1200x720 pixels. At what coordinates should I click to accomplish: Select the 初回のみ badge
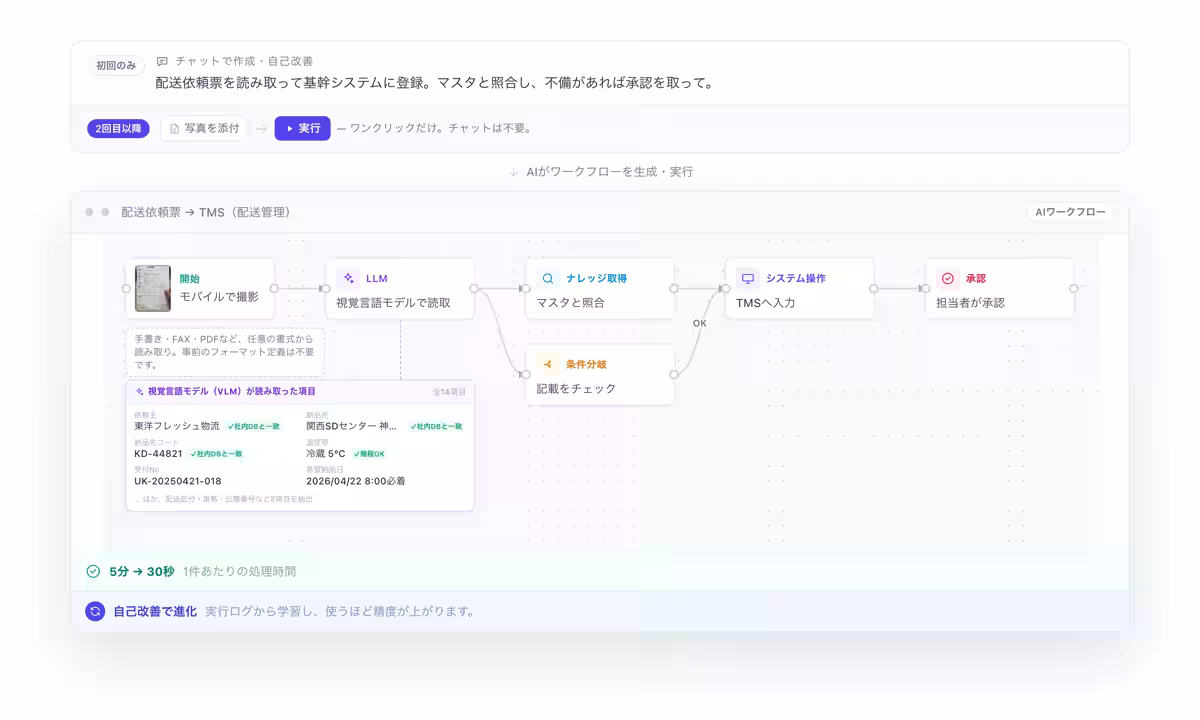click(117, 66)
